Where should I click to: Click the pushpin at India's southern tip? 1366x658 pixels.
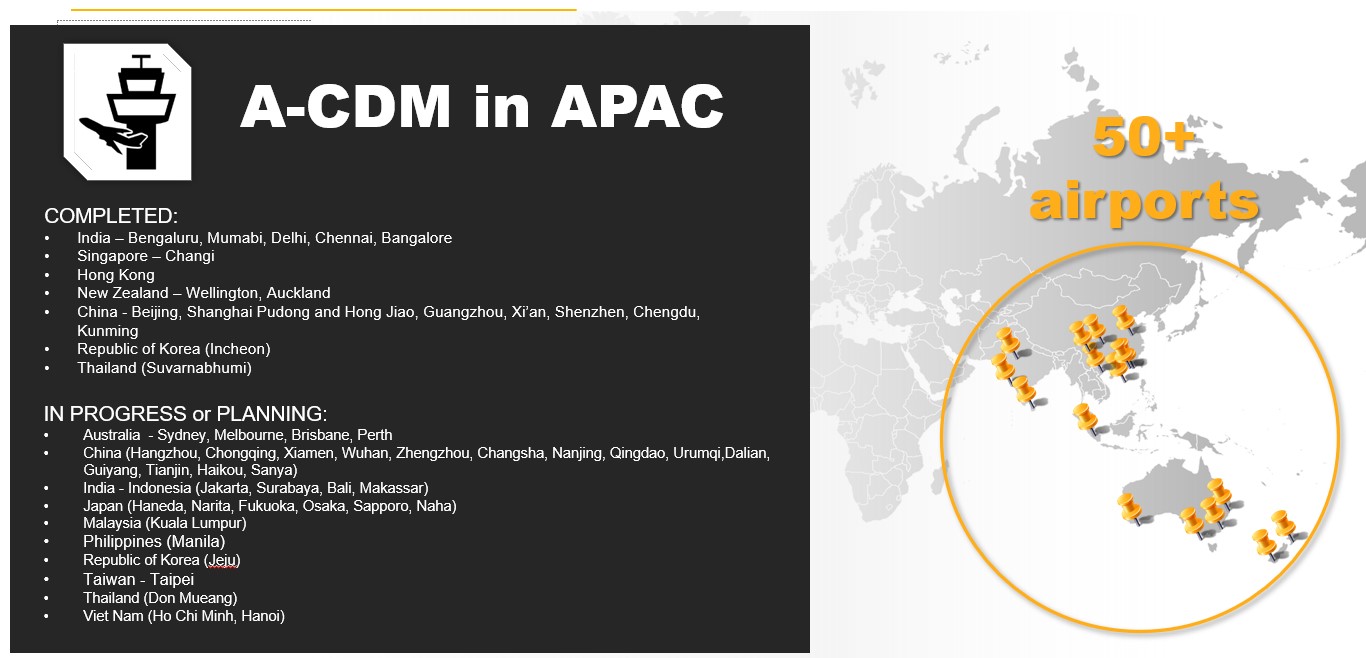point(1024,390)
